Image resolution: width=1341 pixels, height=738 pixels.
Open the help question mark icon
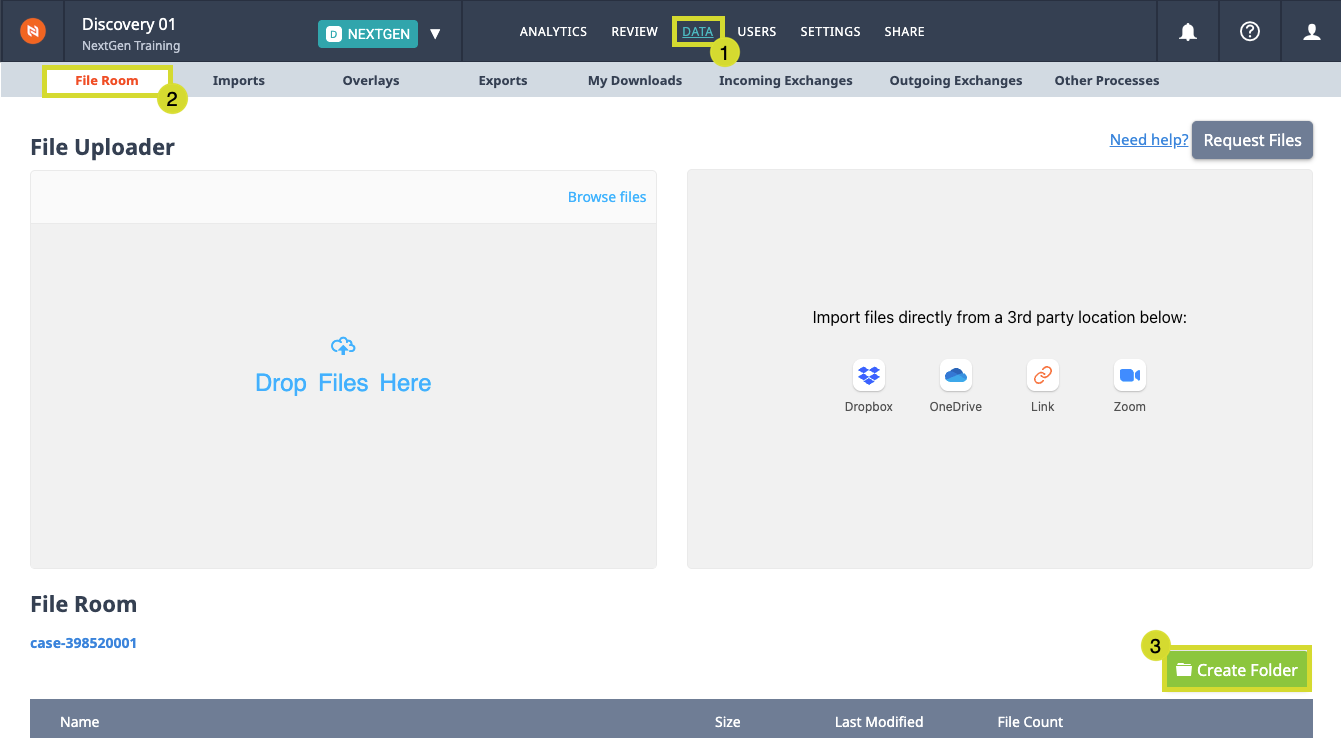point(1249,31)
